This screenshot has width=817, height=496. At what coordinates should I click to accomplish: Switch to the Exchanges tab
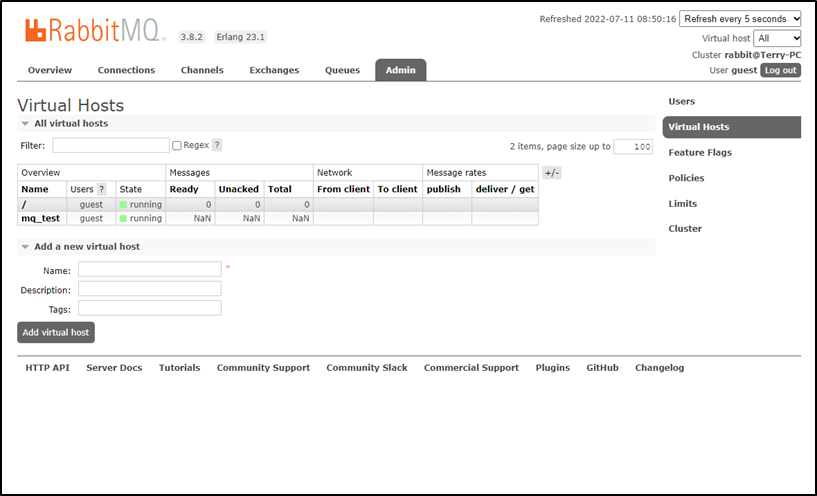[274, 70]
